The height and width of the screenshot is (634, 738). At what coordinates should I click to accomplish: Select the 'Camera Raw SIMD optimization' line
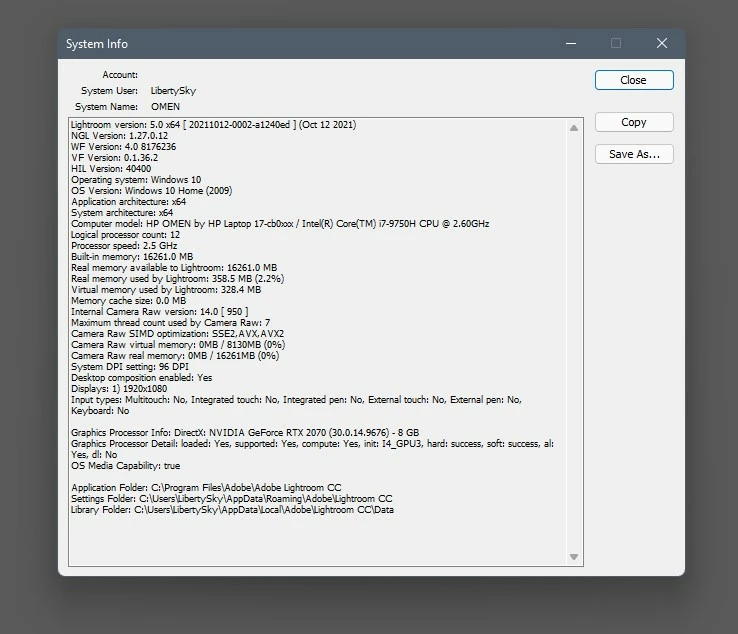tap(177, 334)
